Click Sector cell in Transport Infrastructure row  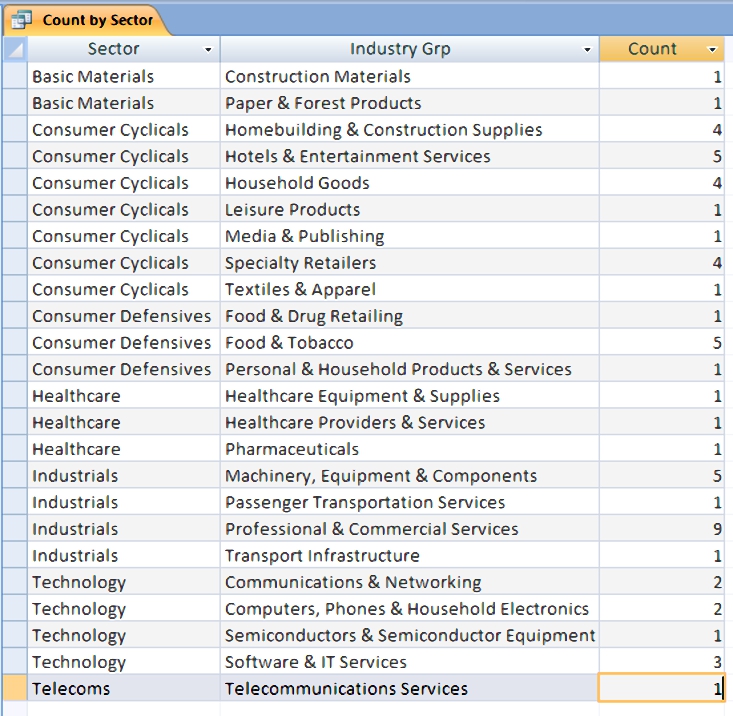tap(123, 556)
